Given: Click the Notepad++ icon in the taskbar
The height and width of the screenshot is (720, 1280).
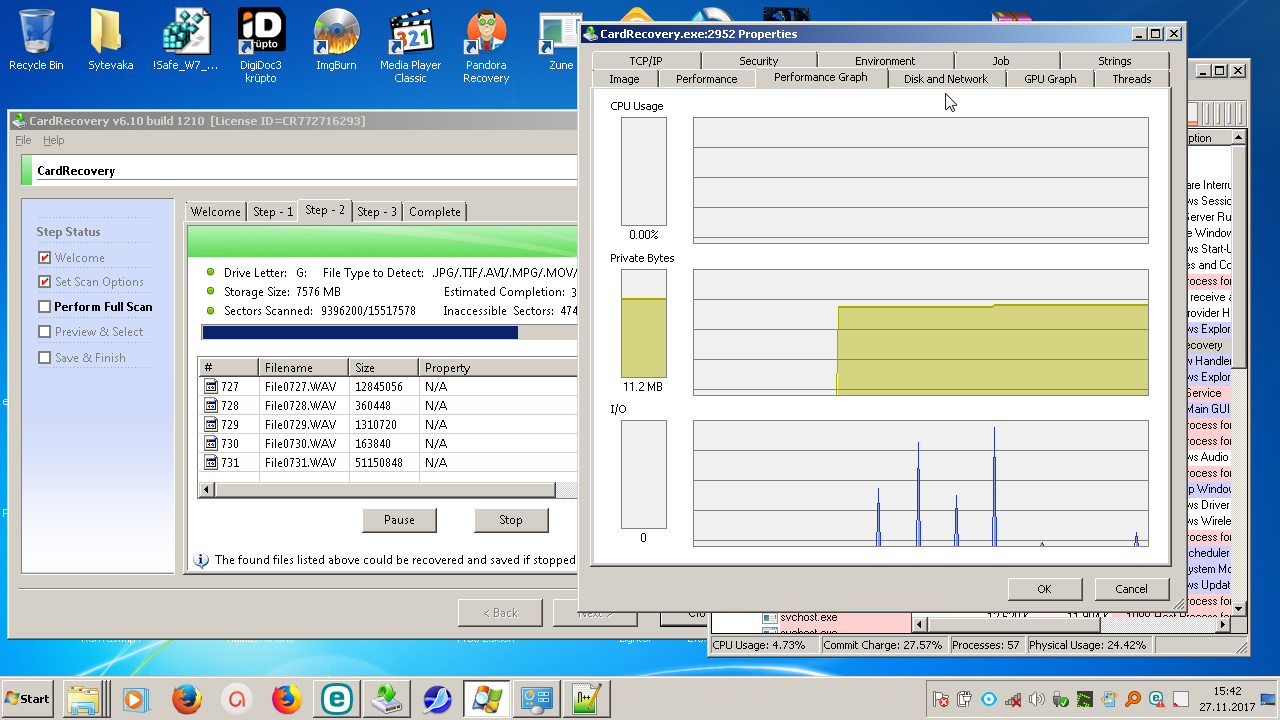Looking at the screenshot, I should pyautogui.click(x=585, y=699).
